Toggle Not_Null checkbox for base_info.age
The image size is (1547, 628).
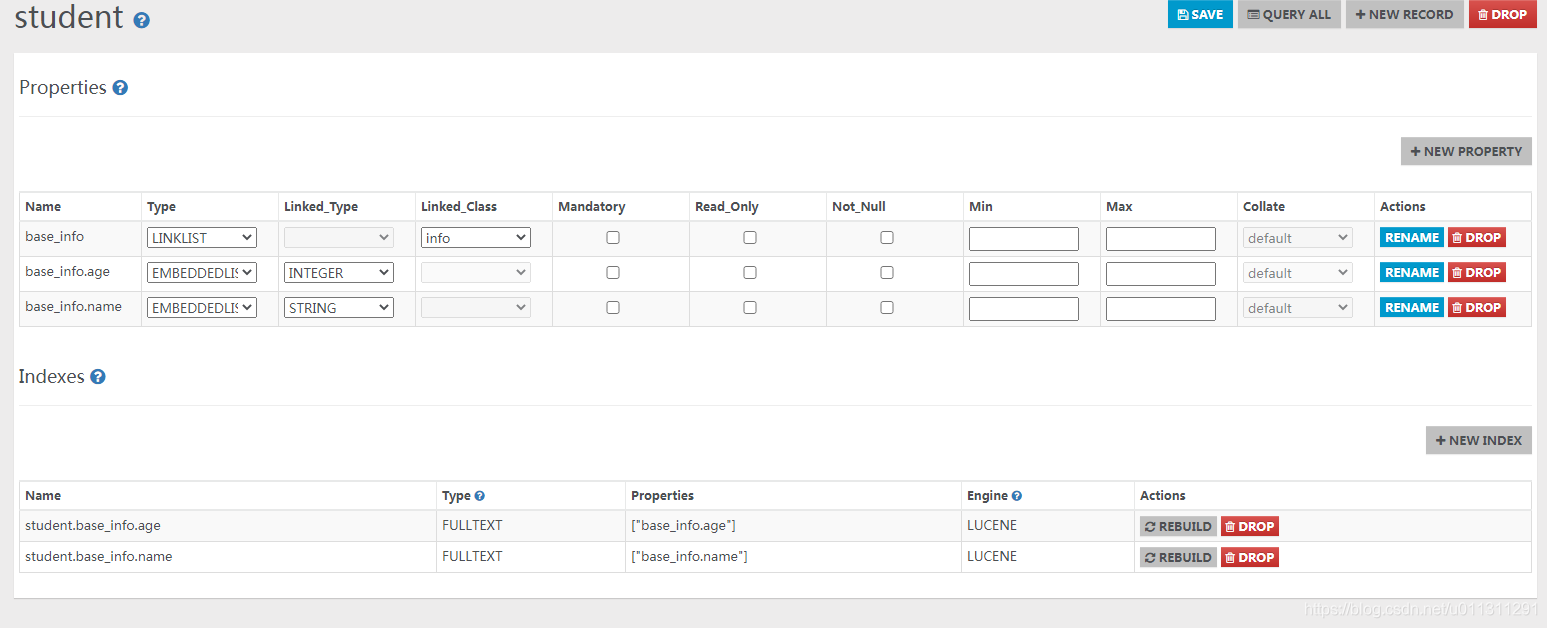pyautogui.click(x=887, y=273)
